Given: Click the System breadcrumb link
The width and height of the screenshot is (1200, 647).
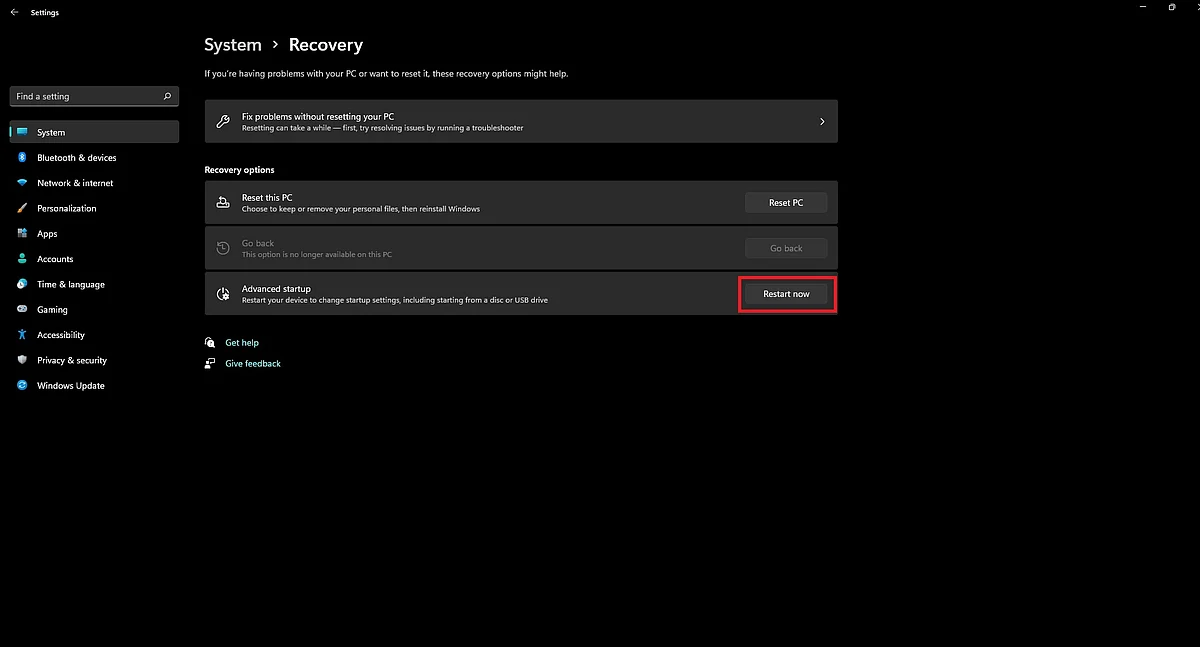Looking at the screenshot, I should 233,45.
